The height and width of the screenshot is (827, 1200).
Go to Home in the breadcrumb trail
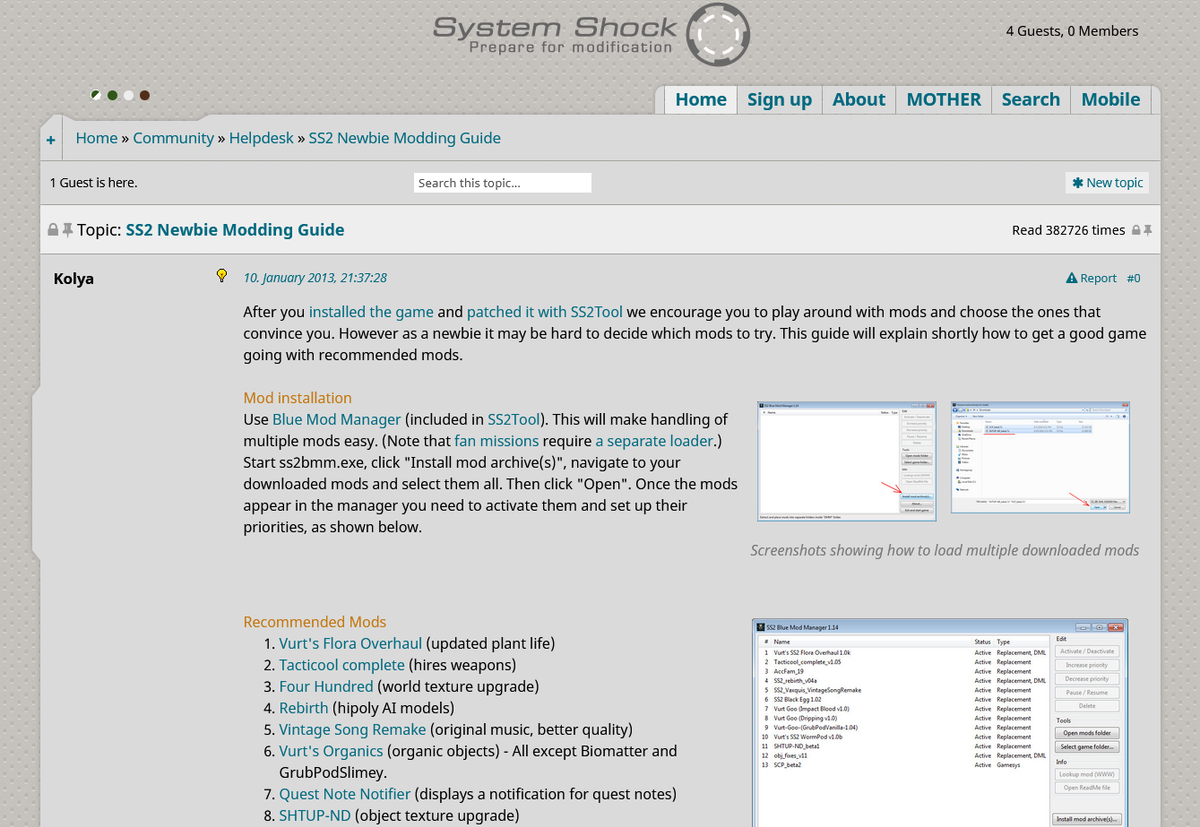(97, 138)
